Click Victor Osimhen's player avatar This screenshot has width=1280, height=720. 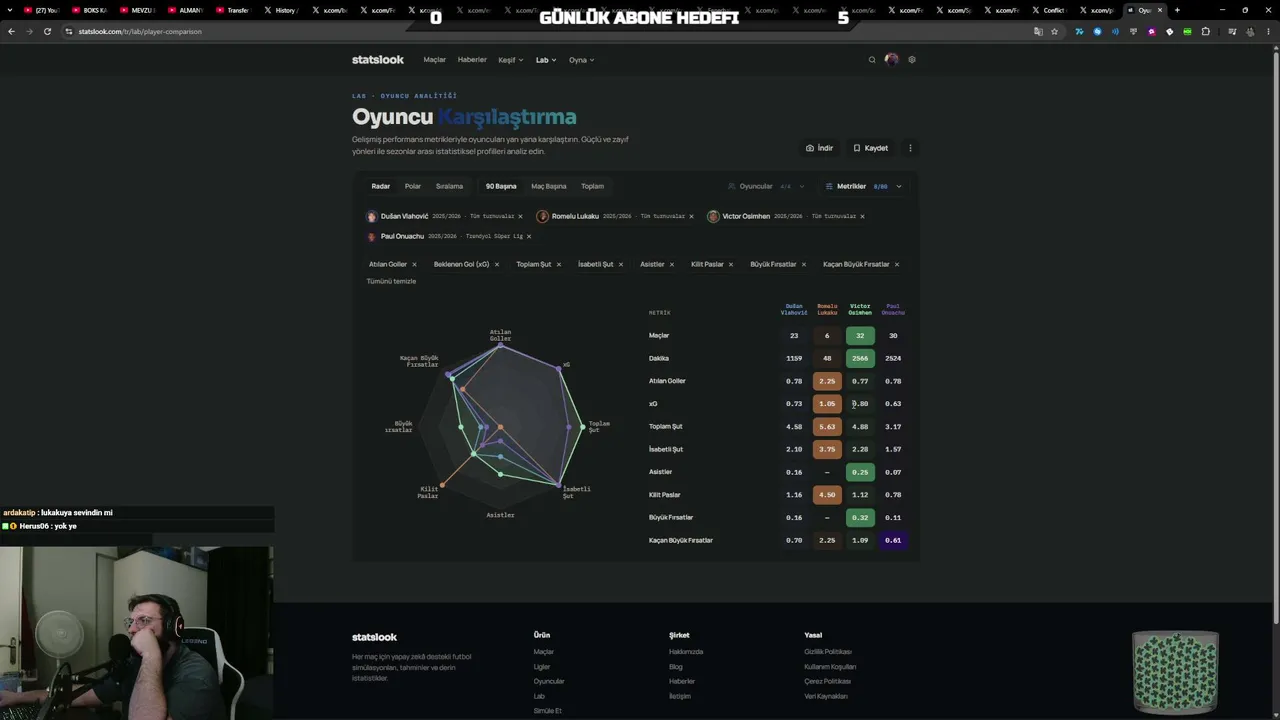coord(713,216)
